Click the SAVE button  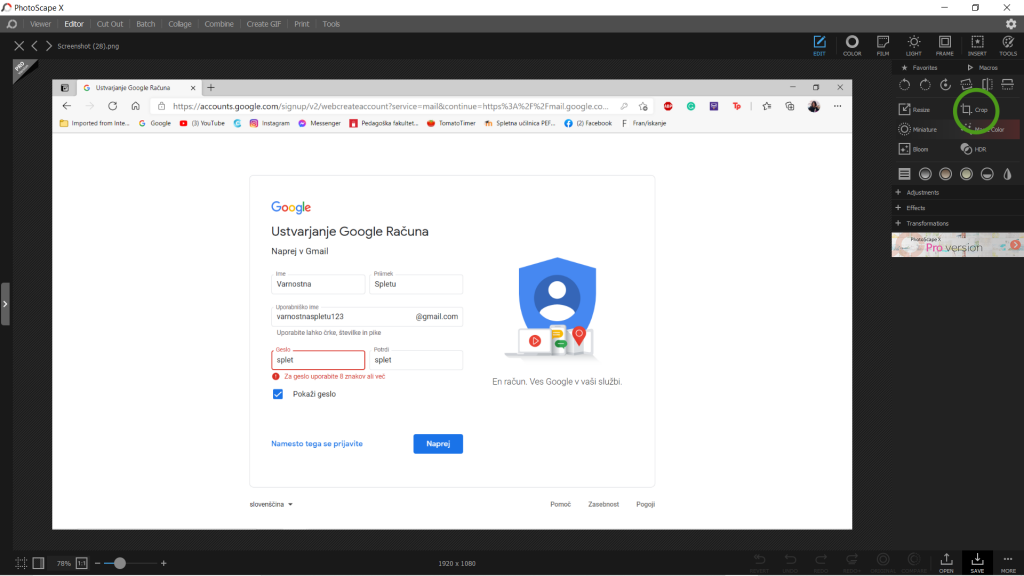977,563
